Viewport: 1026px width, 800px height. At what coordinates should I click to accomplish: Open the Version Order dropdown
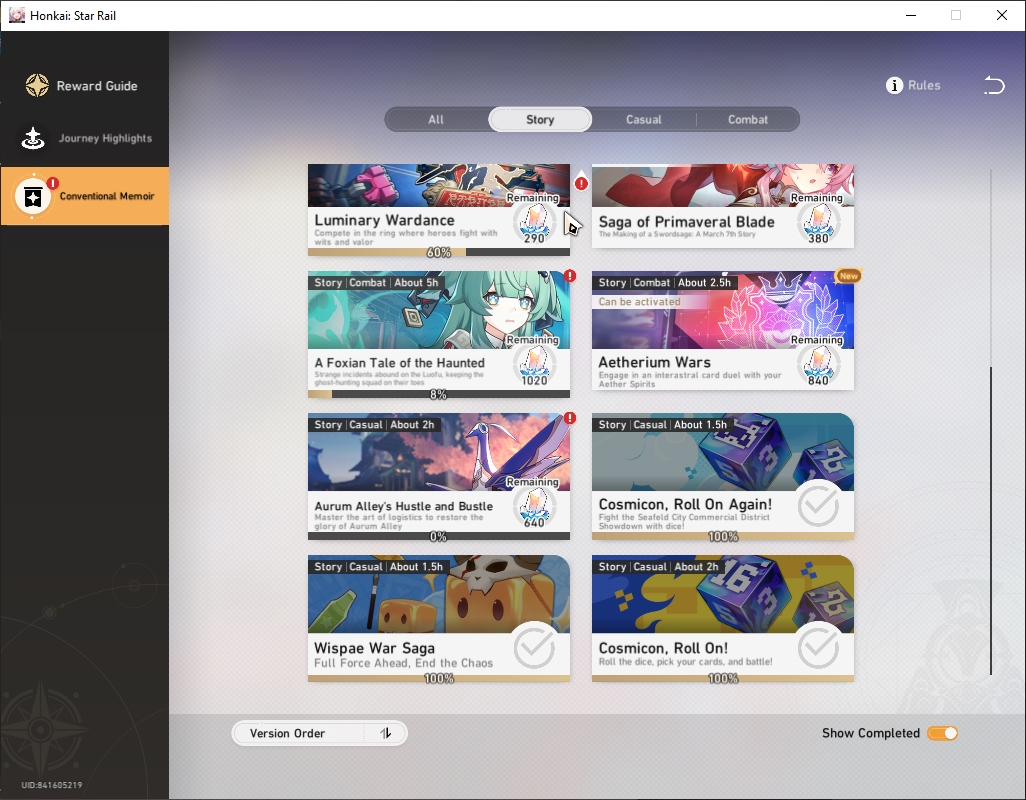pyautogui.click(x=299, y=733)
